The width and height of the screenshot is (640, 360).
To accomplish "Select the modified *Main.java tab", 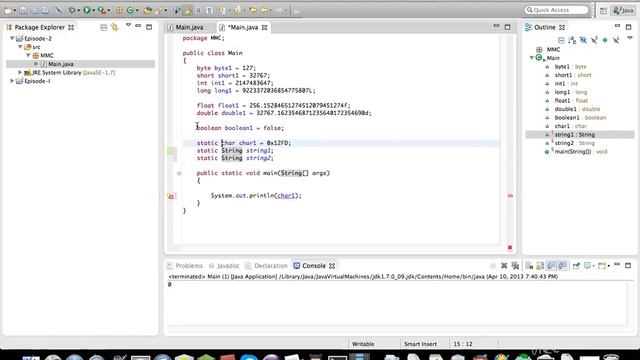I will coord(243,27).
